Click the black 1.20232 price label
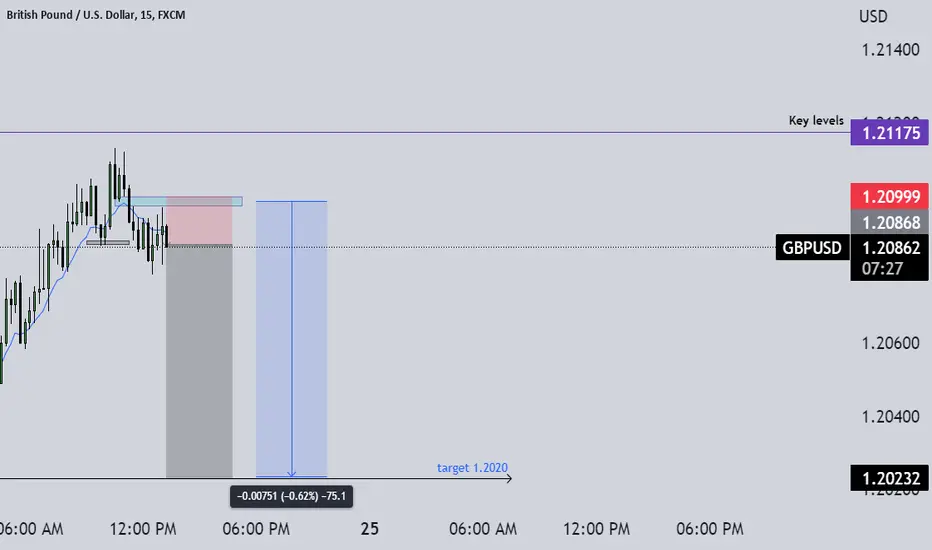The image size is (932, 550). (x=889, y=478)
